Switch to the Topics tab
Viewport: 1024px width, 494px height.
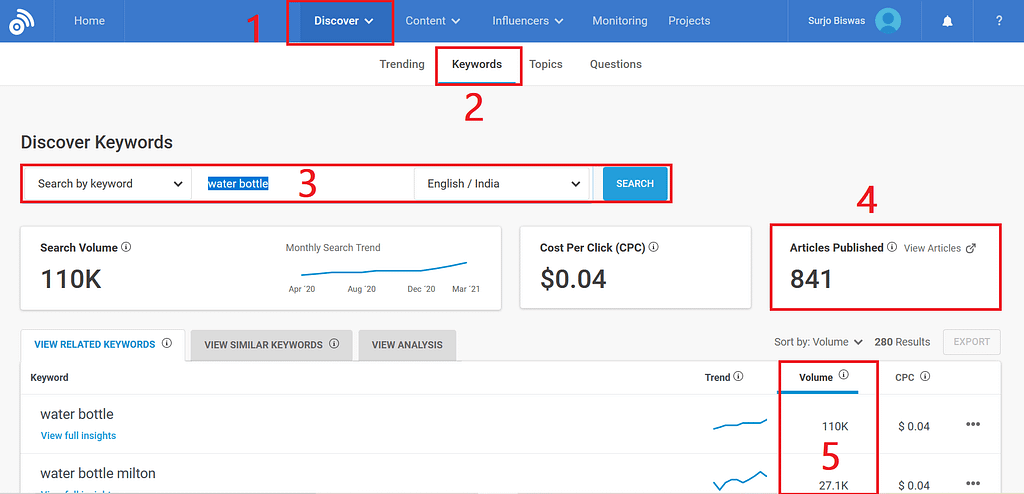[x=546, y=64]
